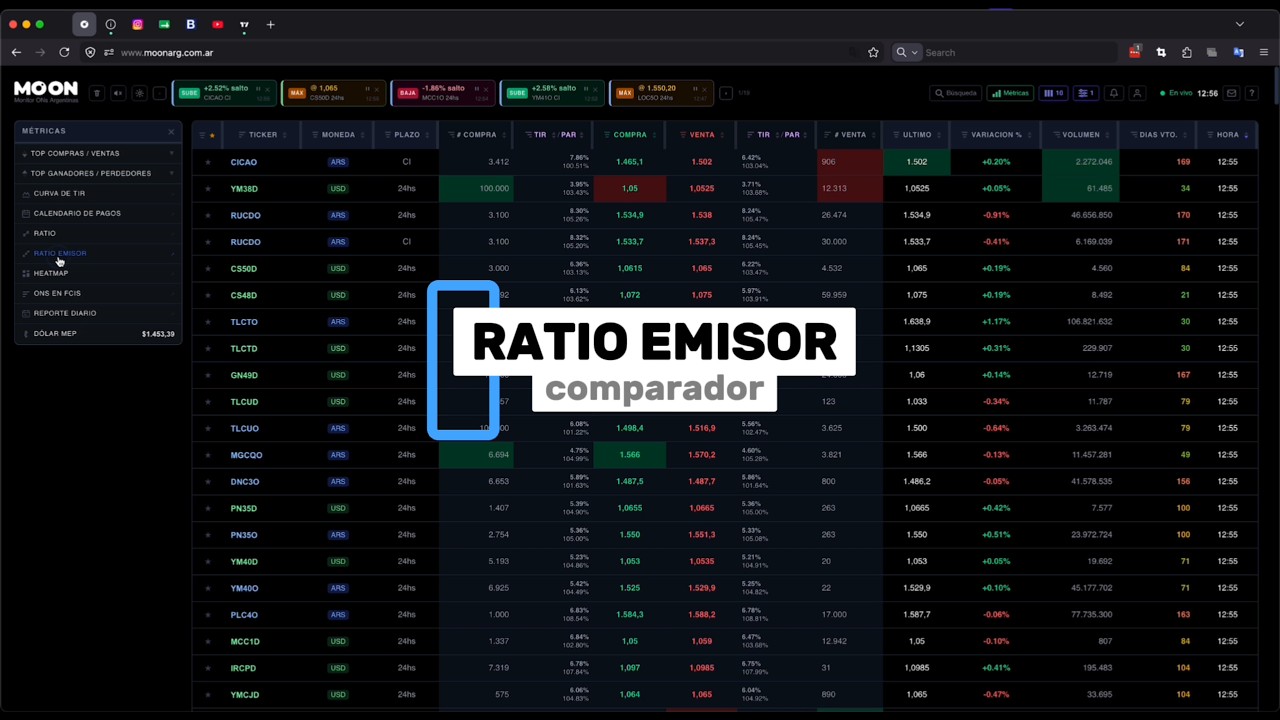Open the columns button showing 10
1280x720 pixels.
coord(1053,93)
